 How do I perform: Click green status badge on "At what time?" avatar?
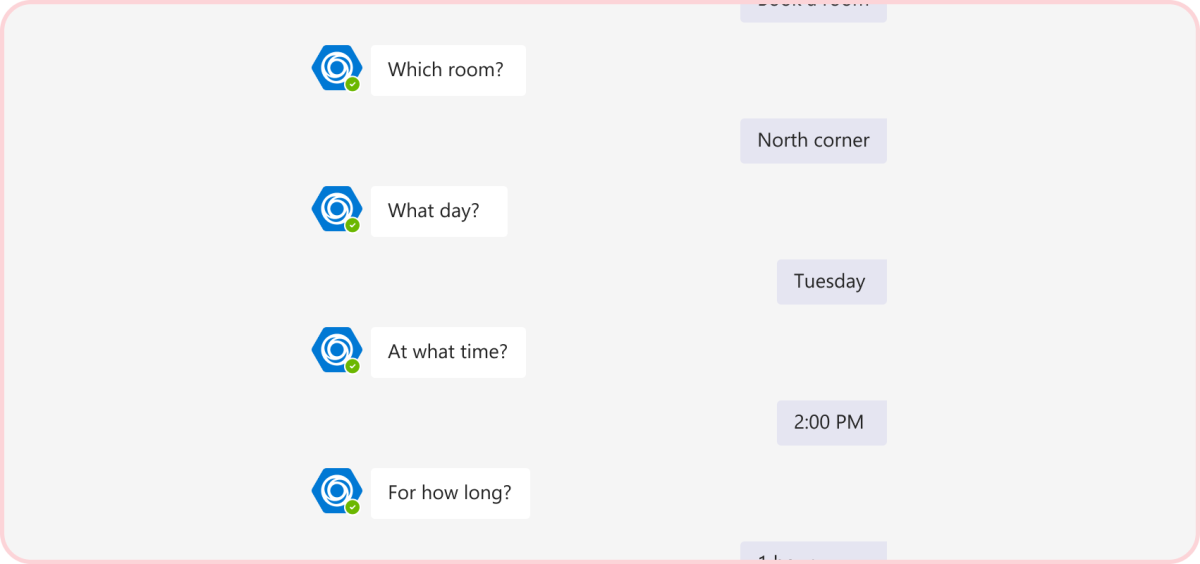point(352,367)
